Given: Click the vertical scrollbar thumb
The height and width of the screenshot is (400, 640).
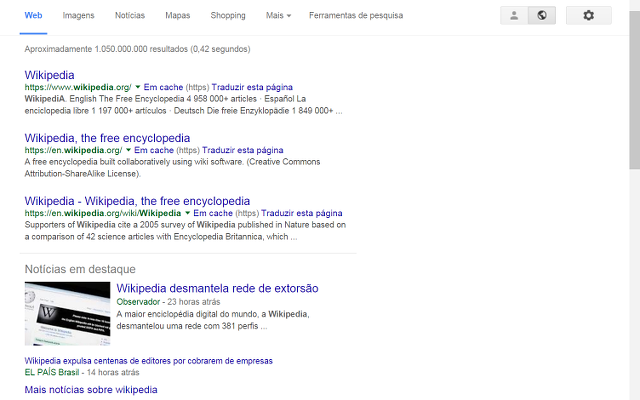Looking at the screenshot, I should click(x=635, y=90).
